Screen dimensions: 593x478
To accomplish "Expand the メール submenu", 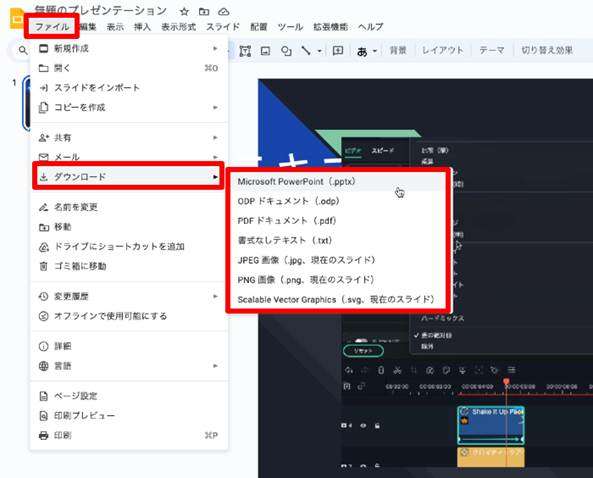I will click(129, 157).
